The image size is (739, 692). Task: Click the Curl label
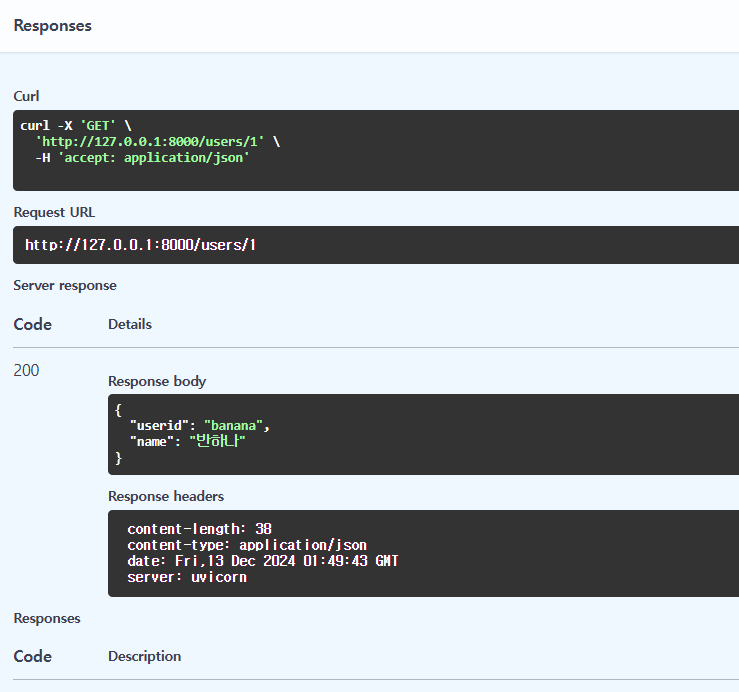(x=26, y=96)
